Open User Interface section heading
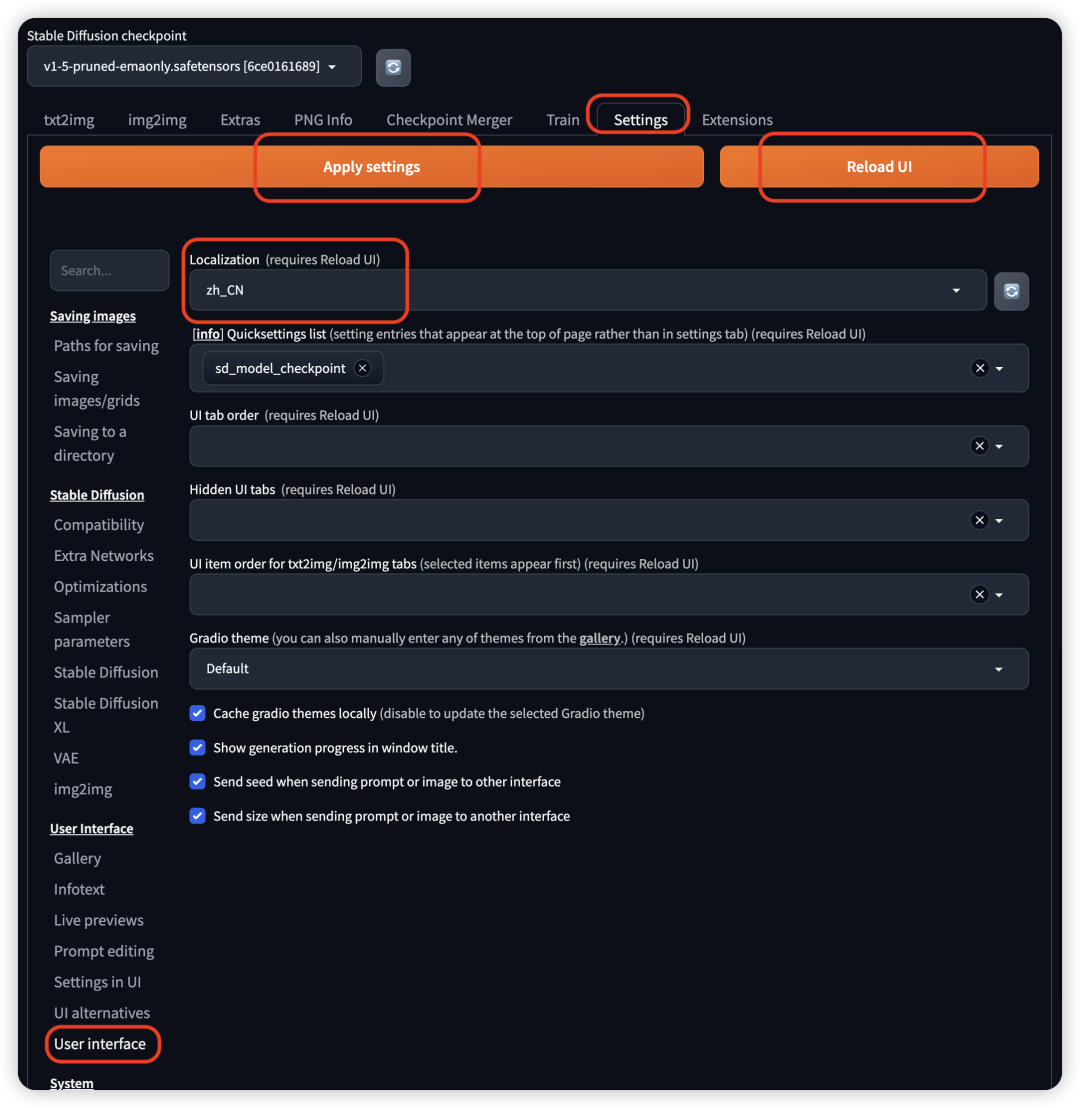The height and width of the screenshot is (1108, 1080). [x=91, y=828]
